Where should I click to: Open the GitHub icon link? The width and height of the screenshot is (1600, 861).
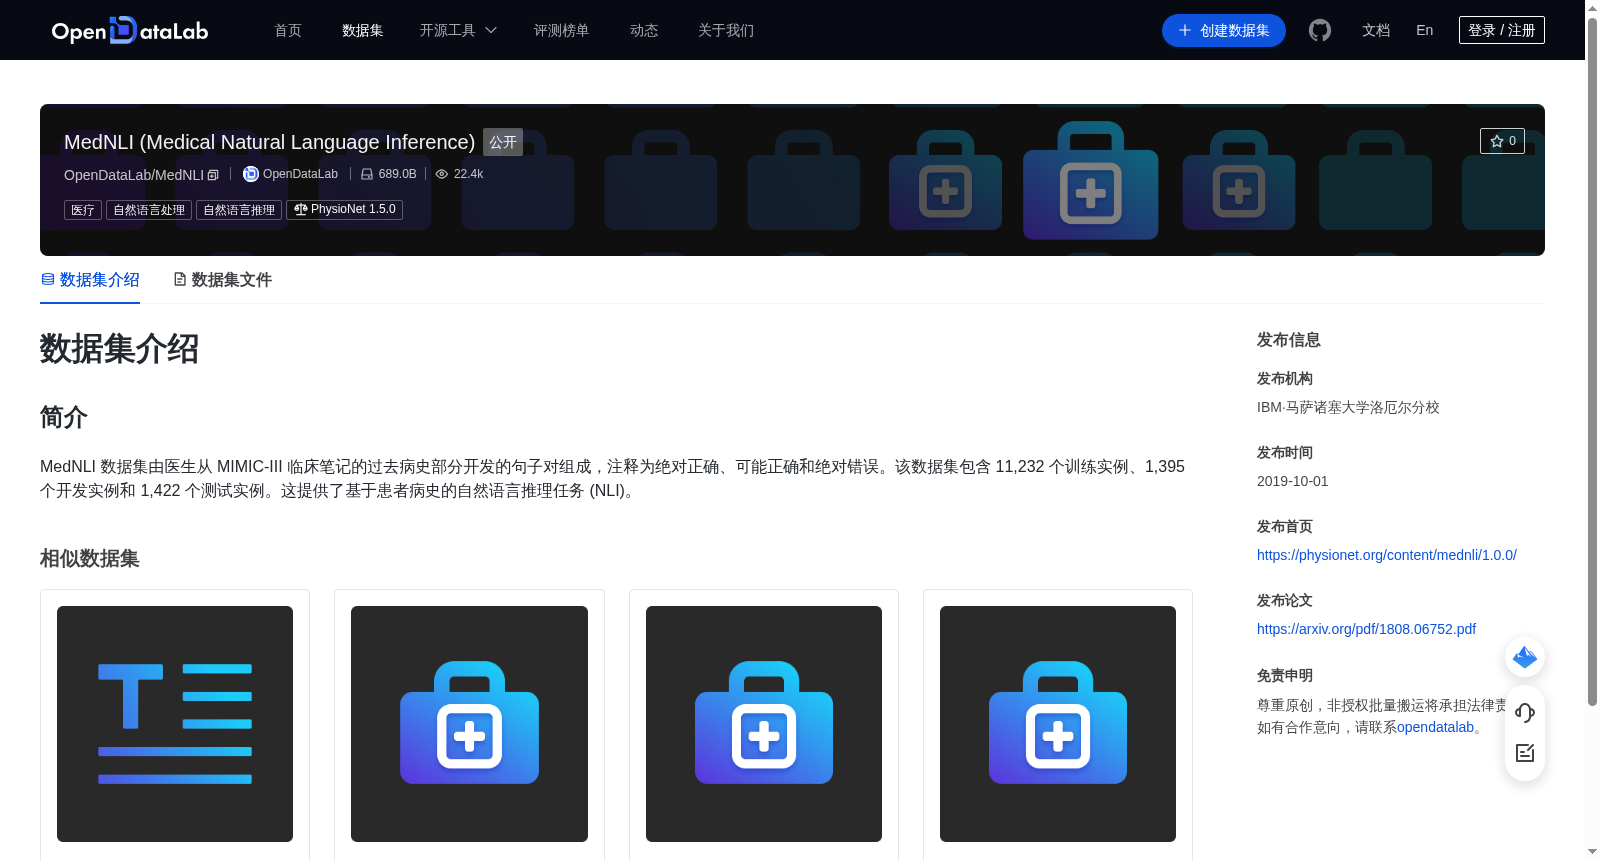coord(1320,30)
